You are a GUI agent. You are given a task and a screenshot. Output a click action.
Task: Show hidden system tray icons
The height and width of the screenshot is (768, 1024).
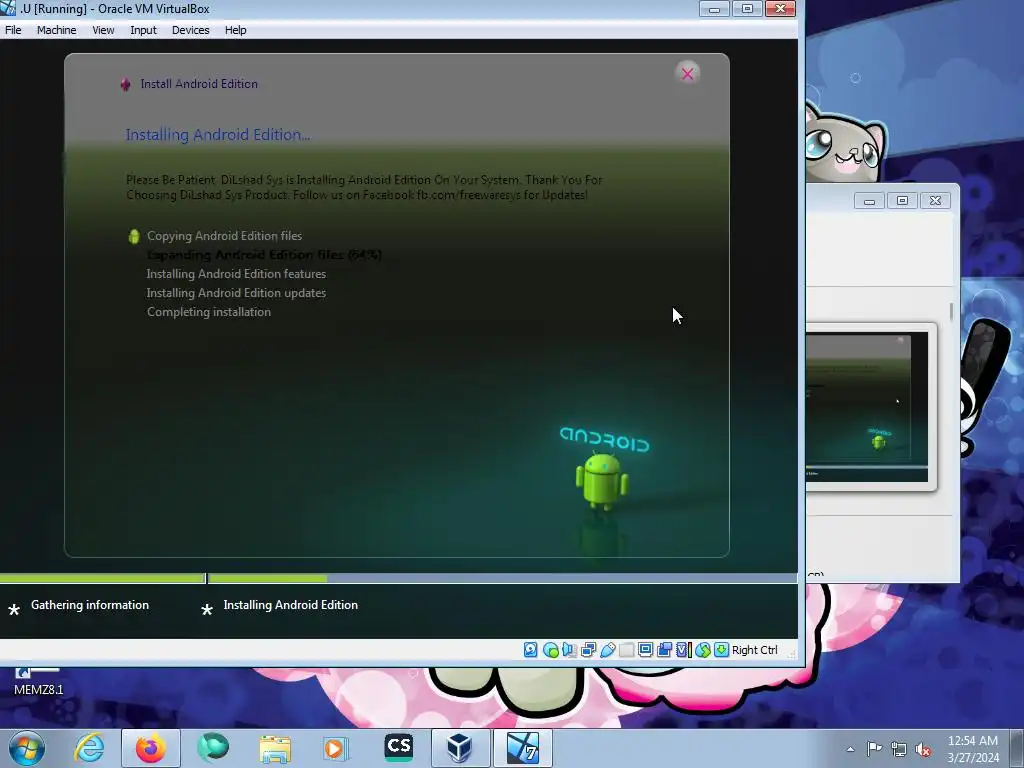coord(850,749)
